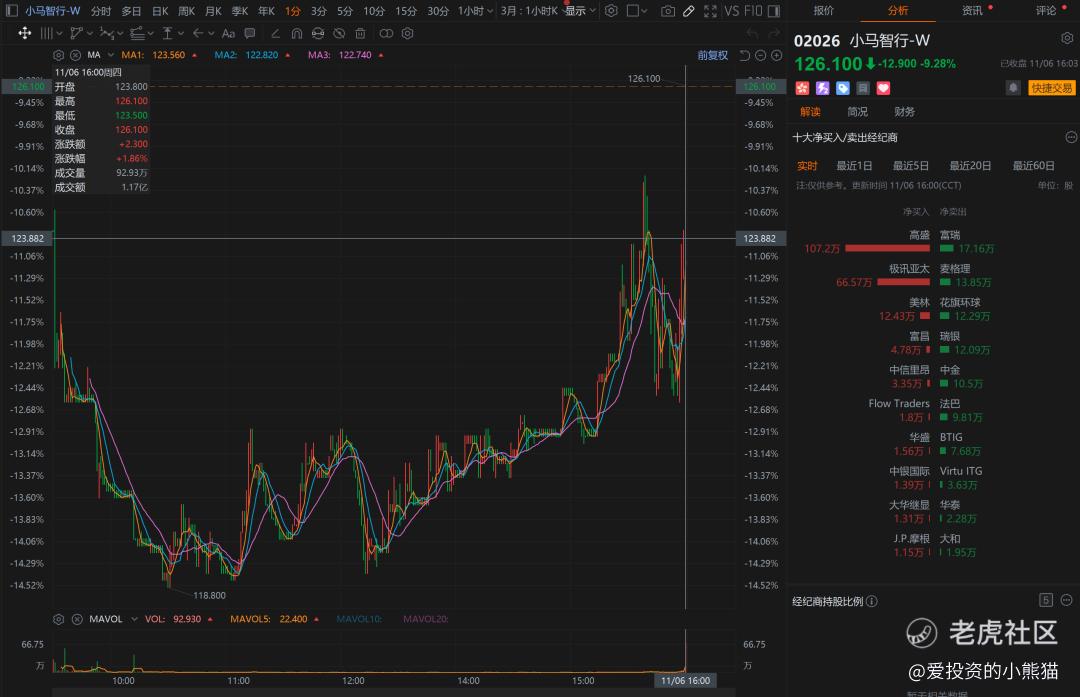The width and height of the screenshot is (1080, 697).
Task: Open more options for 经纪商持股比例 section
Action: click(x=1067, y=601)
